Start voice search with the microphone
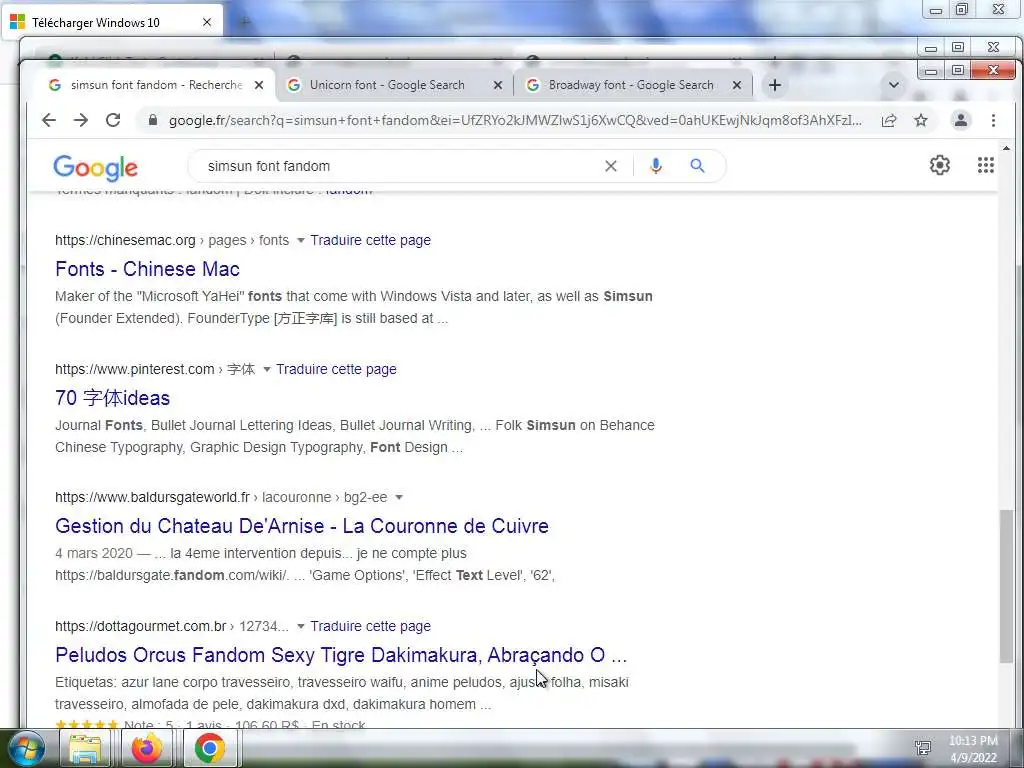1024x768 pixels. point(656,166)
